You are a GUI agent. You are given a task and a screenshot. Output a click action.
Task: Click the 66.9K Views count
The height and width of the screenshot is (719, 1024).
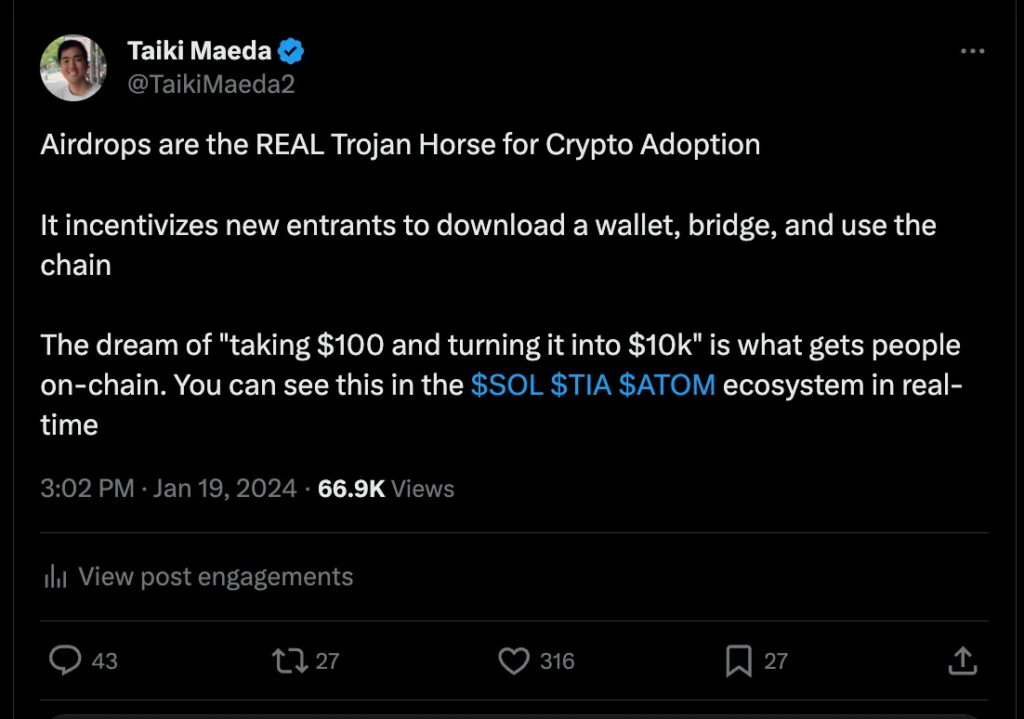[386, 489]
